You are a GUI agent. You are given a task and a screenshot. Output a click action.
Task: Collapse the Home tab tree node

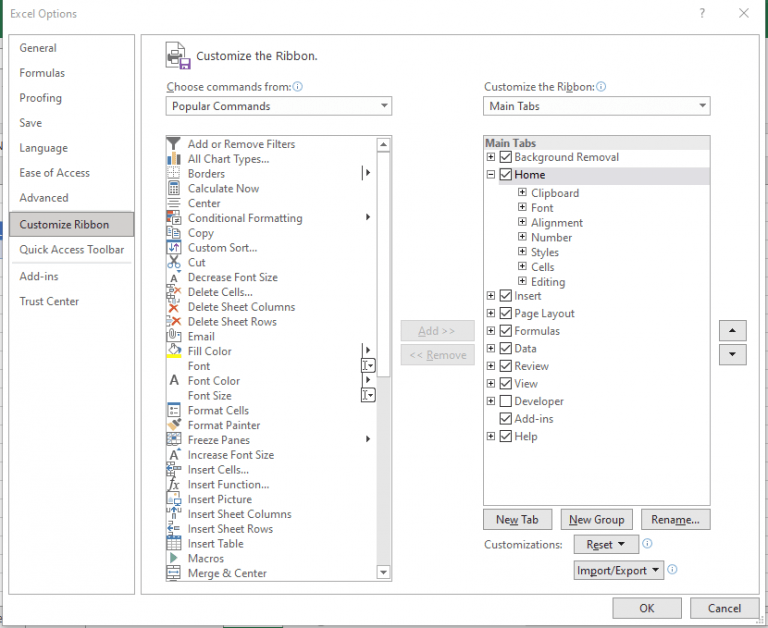click(x=491, y=174)
